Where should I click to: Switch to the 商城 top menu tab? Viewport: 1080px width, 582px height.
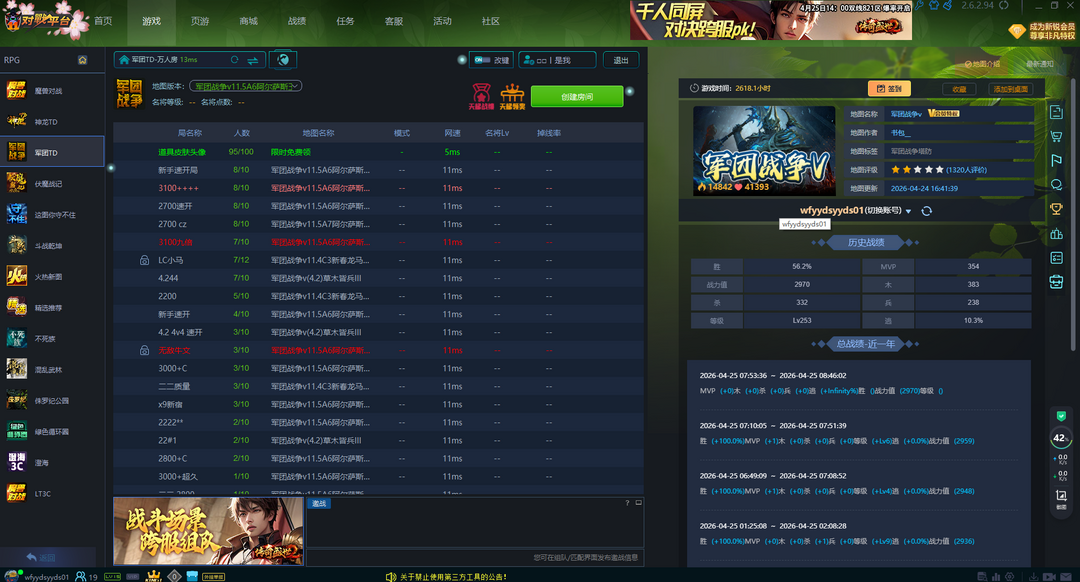click(x=248, y=21)
